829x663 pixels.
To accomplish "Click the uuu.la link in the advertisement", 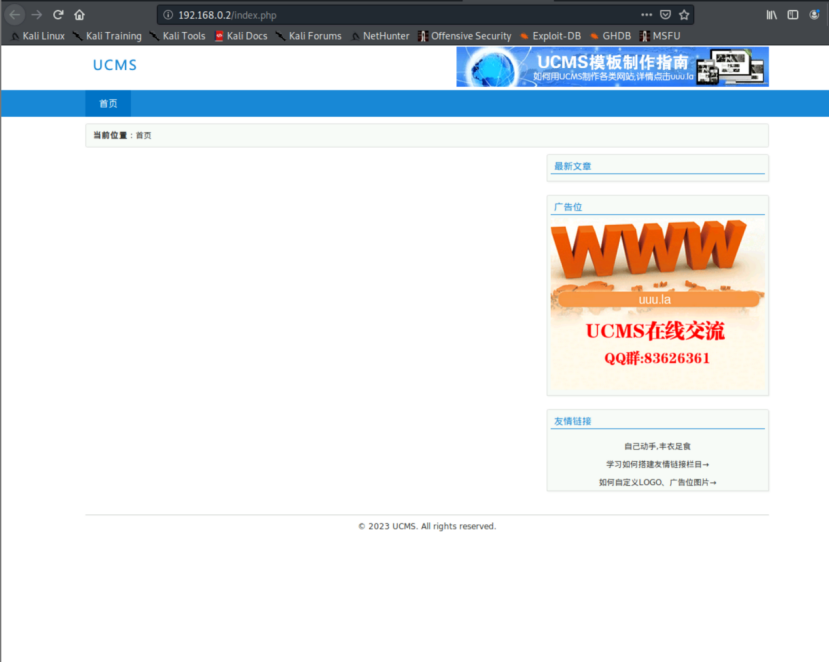I will pyautogui.click(x=655, y=299).
